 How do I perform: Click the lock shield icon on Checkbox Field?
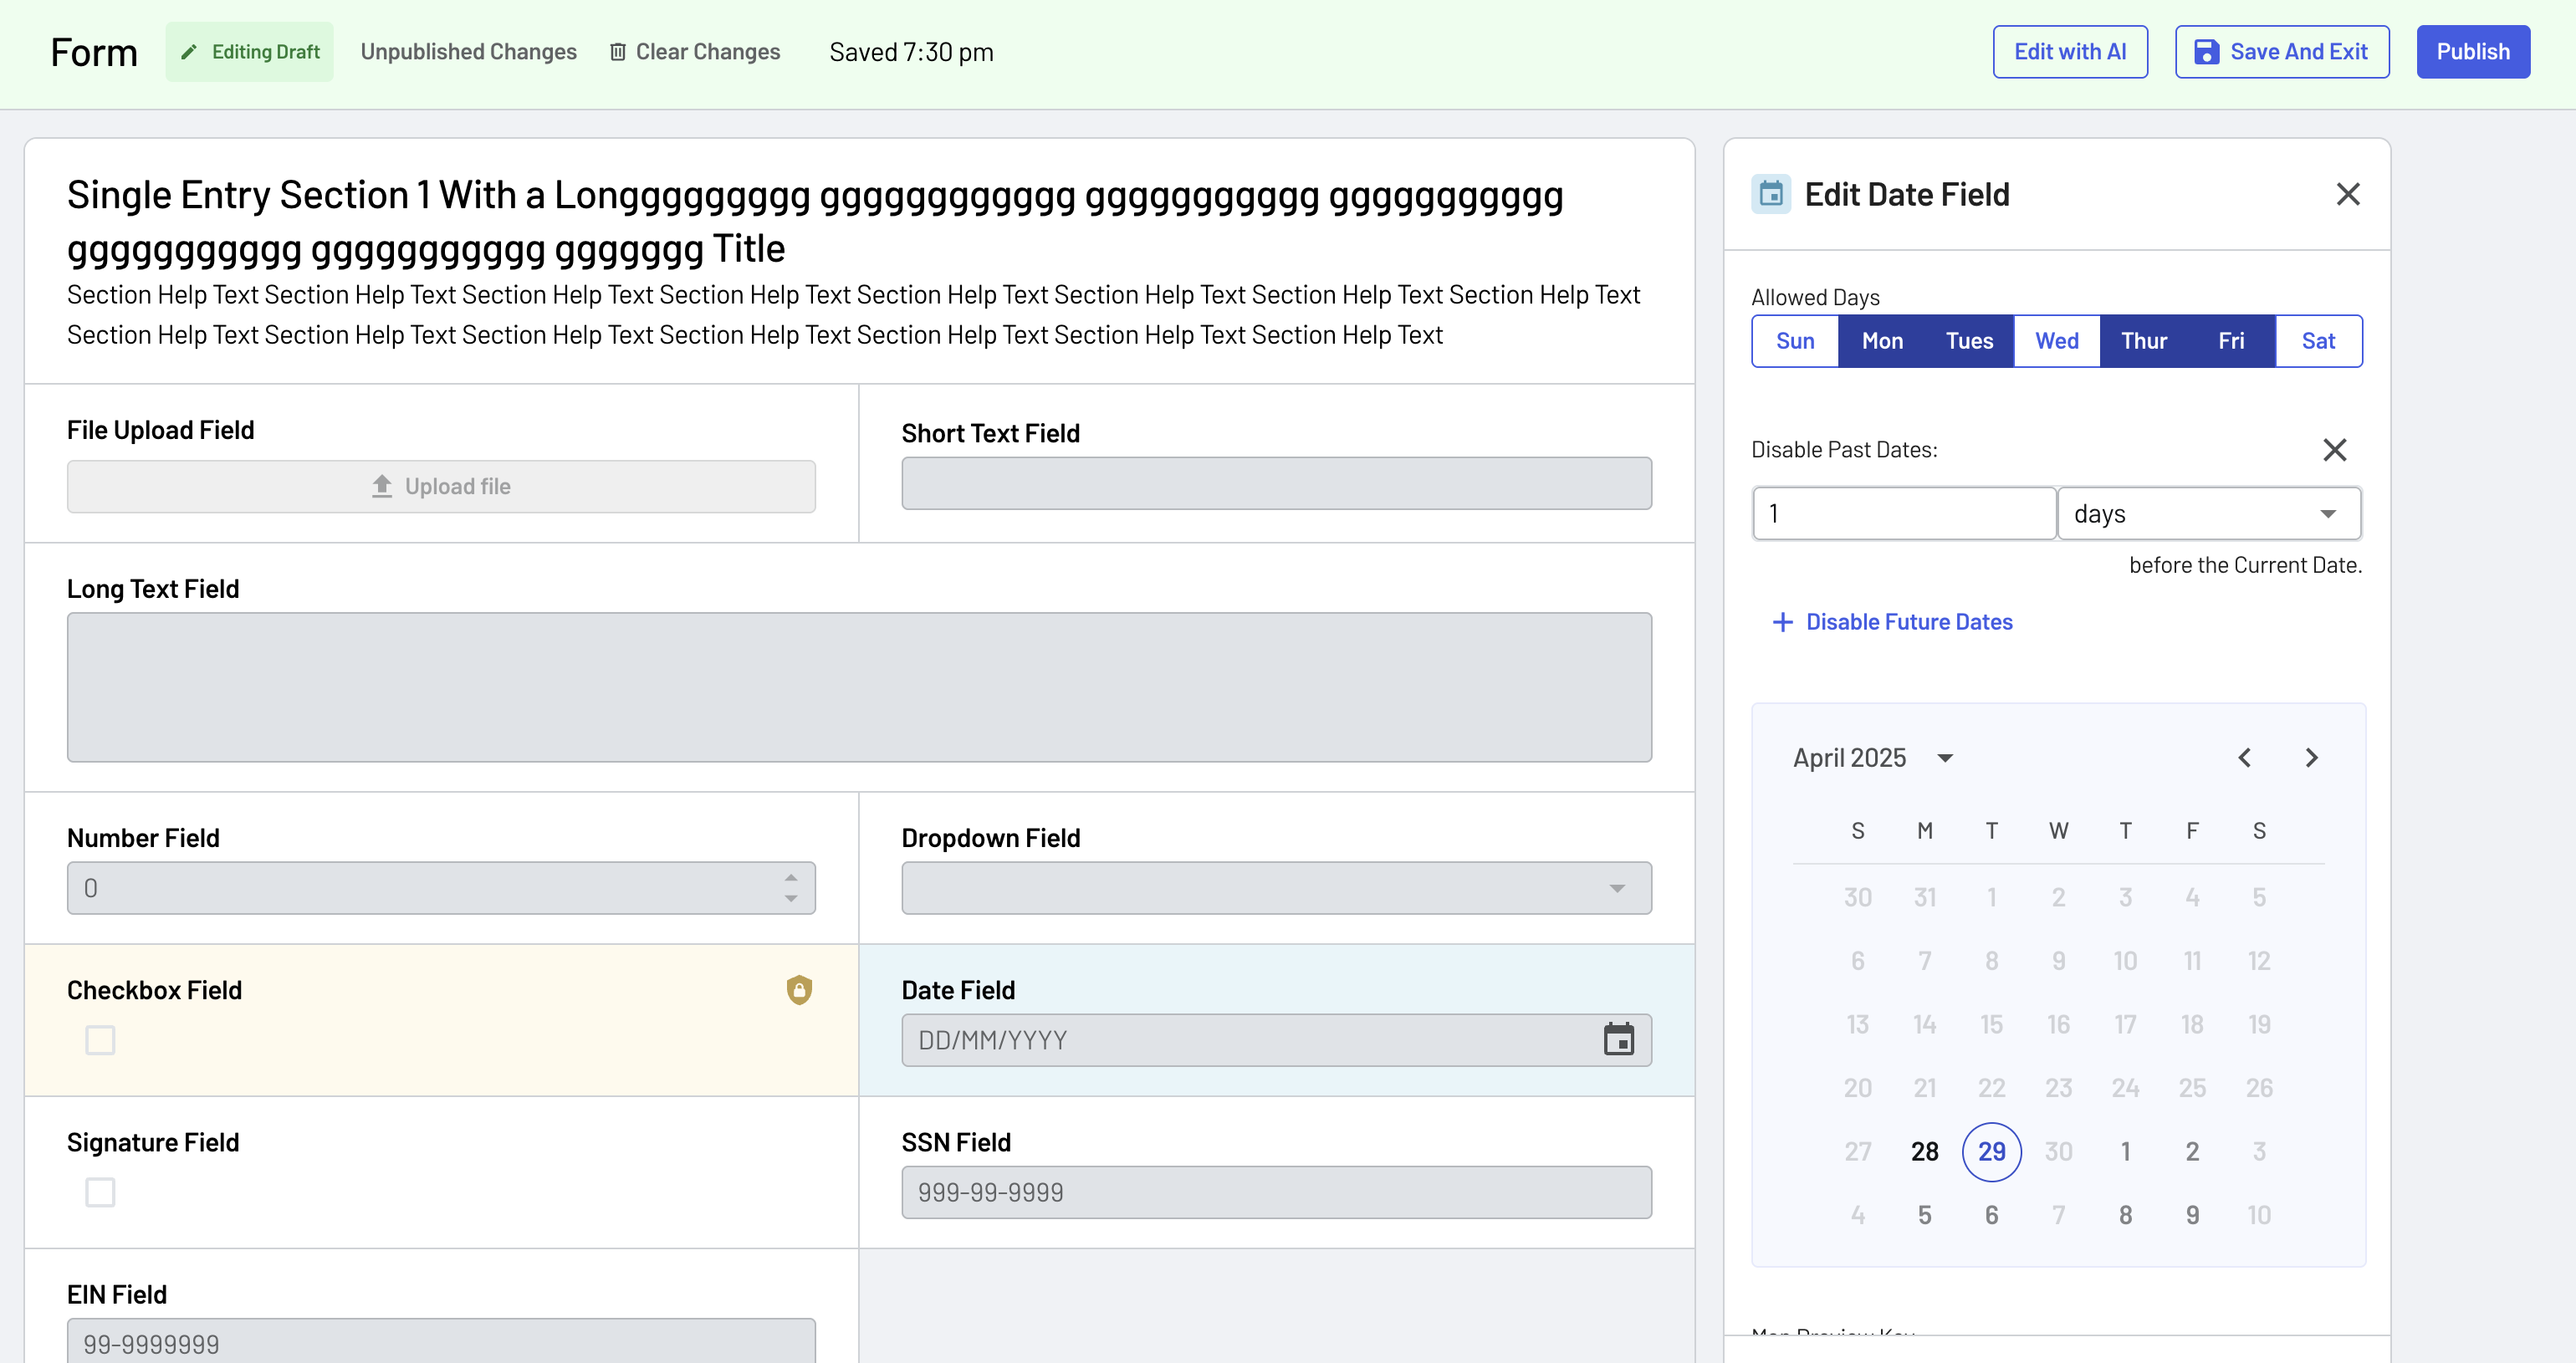[799, 989]
